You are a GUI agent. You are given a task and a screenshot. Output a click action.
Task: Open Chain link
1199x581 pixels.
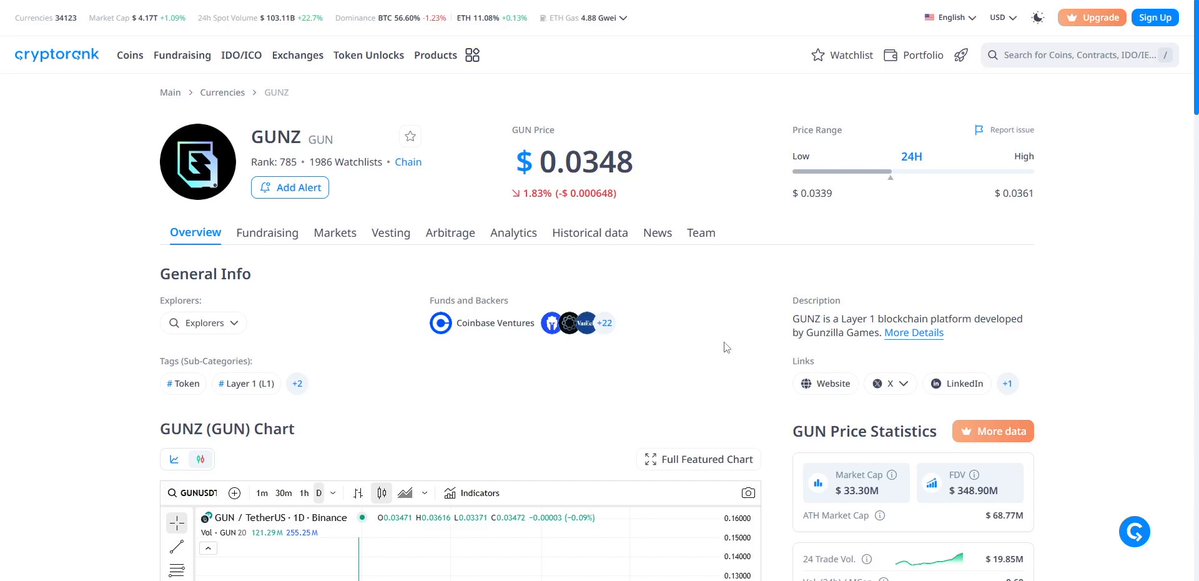408,162
